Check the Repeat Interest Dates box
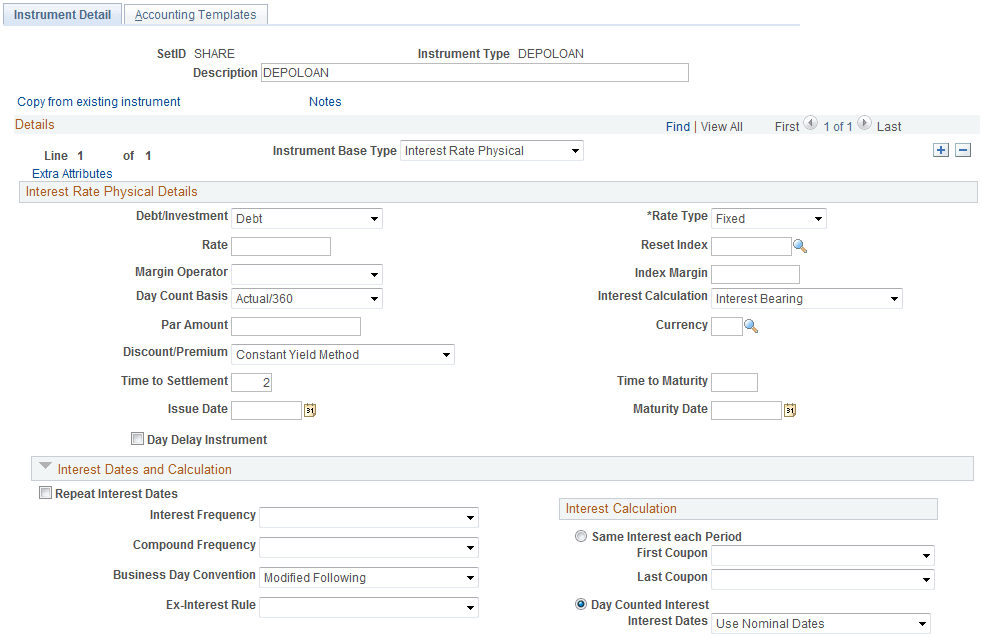The width and height of the screenshot is (983, 637). [x=46, y=493]
